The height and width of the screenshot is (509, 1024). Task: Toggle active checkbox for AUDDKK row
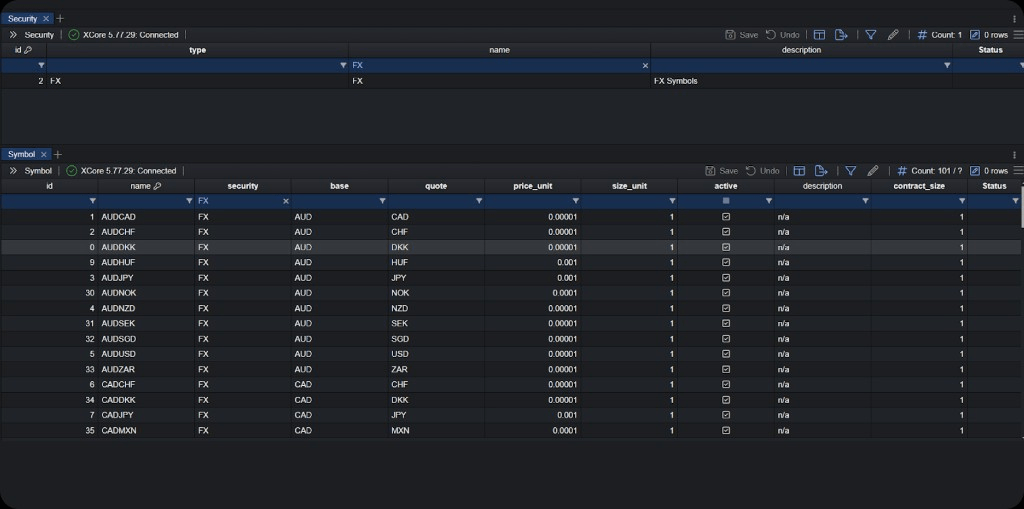pyautogui.click(x=726, y=247)
